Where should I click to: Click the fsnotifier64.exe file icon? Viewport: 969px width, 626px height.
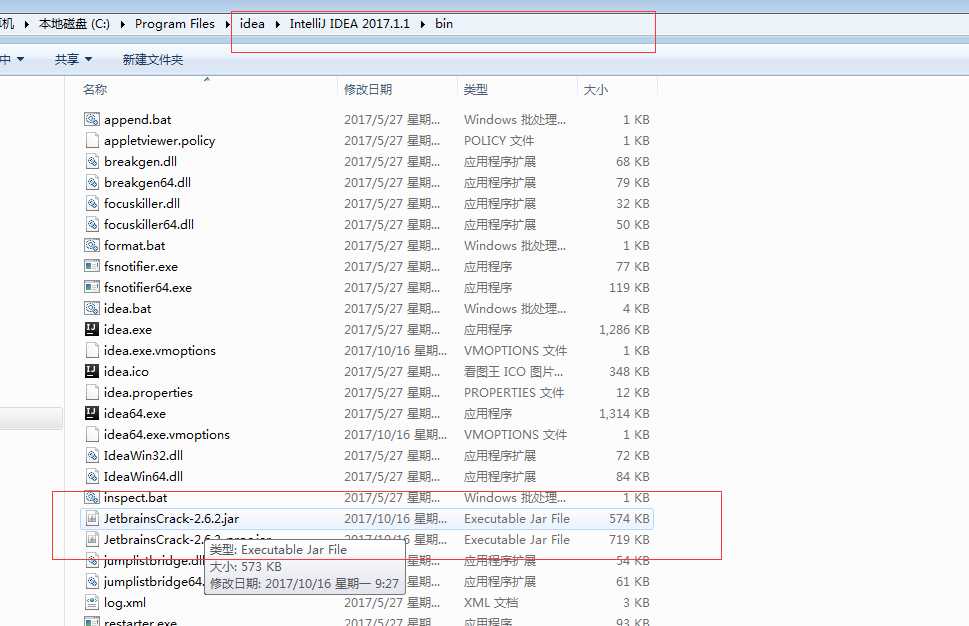91,287
